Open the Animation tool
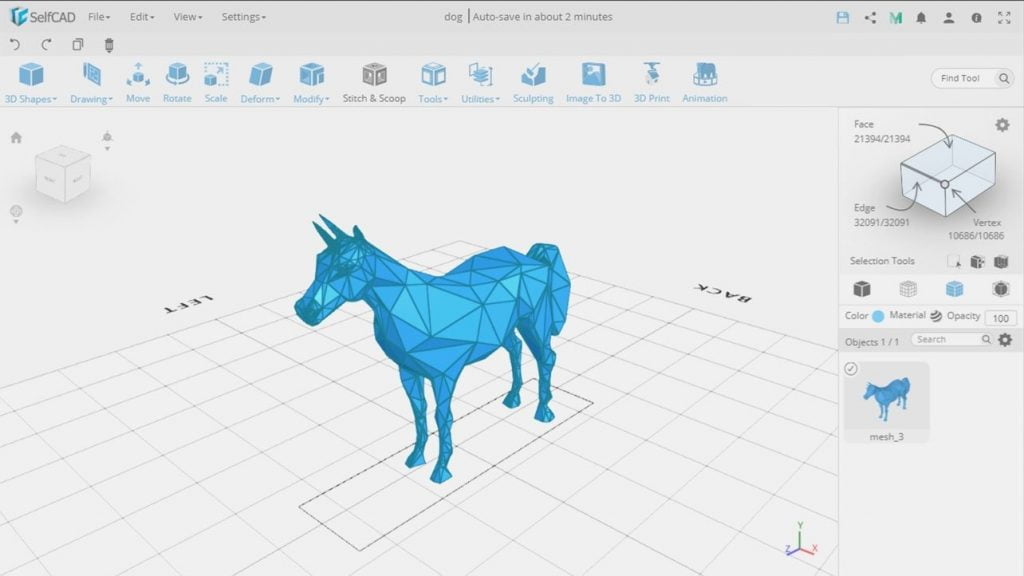1024x576 pixels. tap(705, 83)
